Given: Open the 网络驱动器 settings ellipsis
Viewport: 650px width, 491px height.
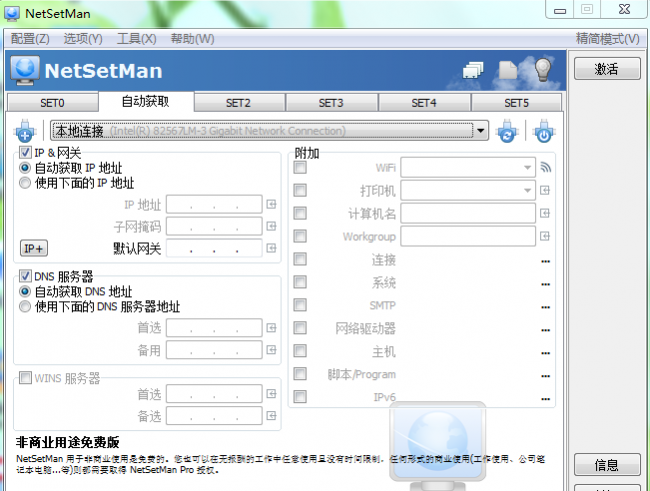Looking at the screenshot, I should (546, 330).
